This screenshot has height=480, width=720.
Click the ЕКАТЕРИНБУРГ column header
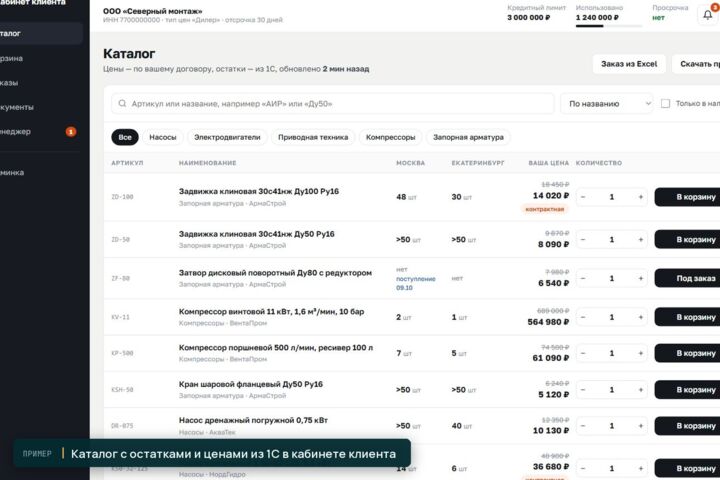click(x=478, y=163)
